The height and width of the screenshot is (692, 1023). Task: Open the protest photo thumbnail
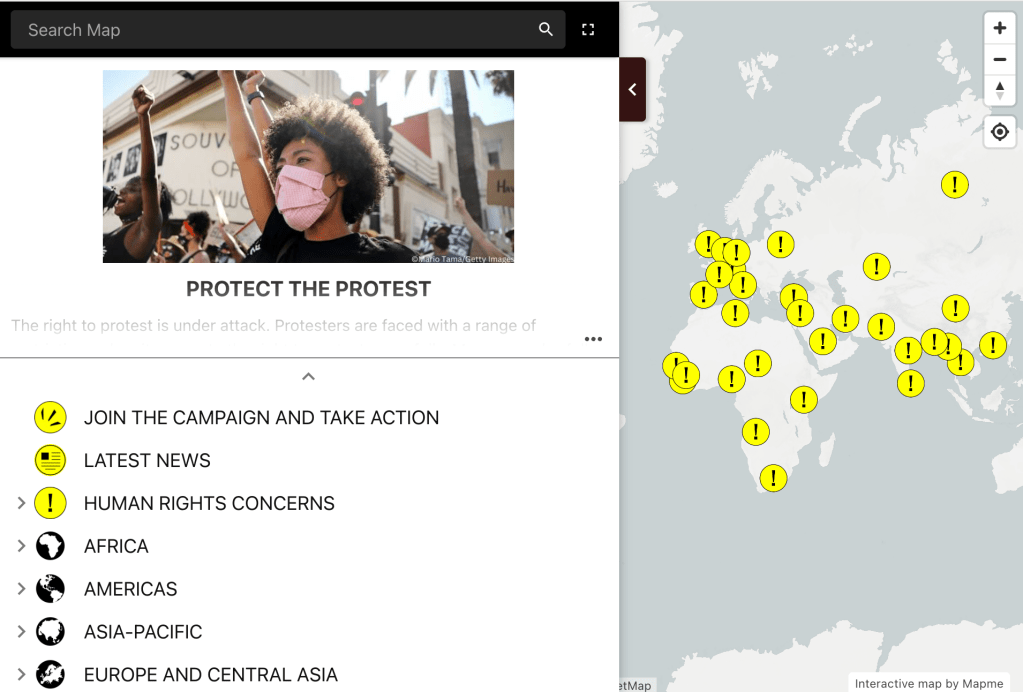point(308,166)
